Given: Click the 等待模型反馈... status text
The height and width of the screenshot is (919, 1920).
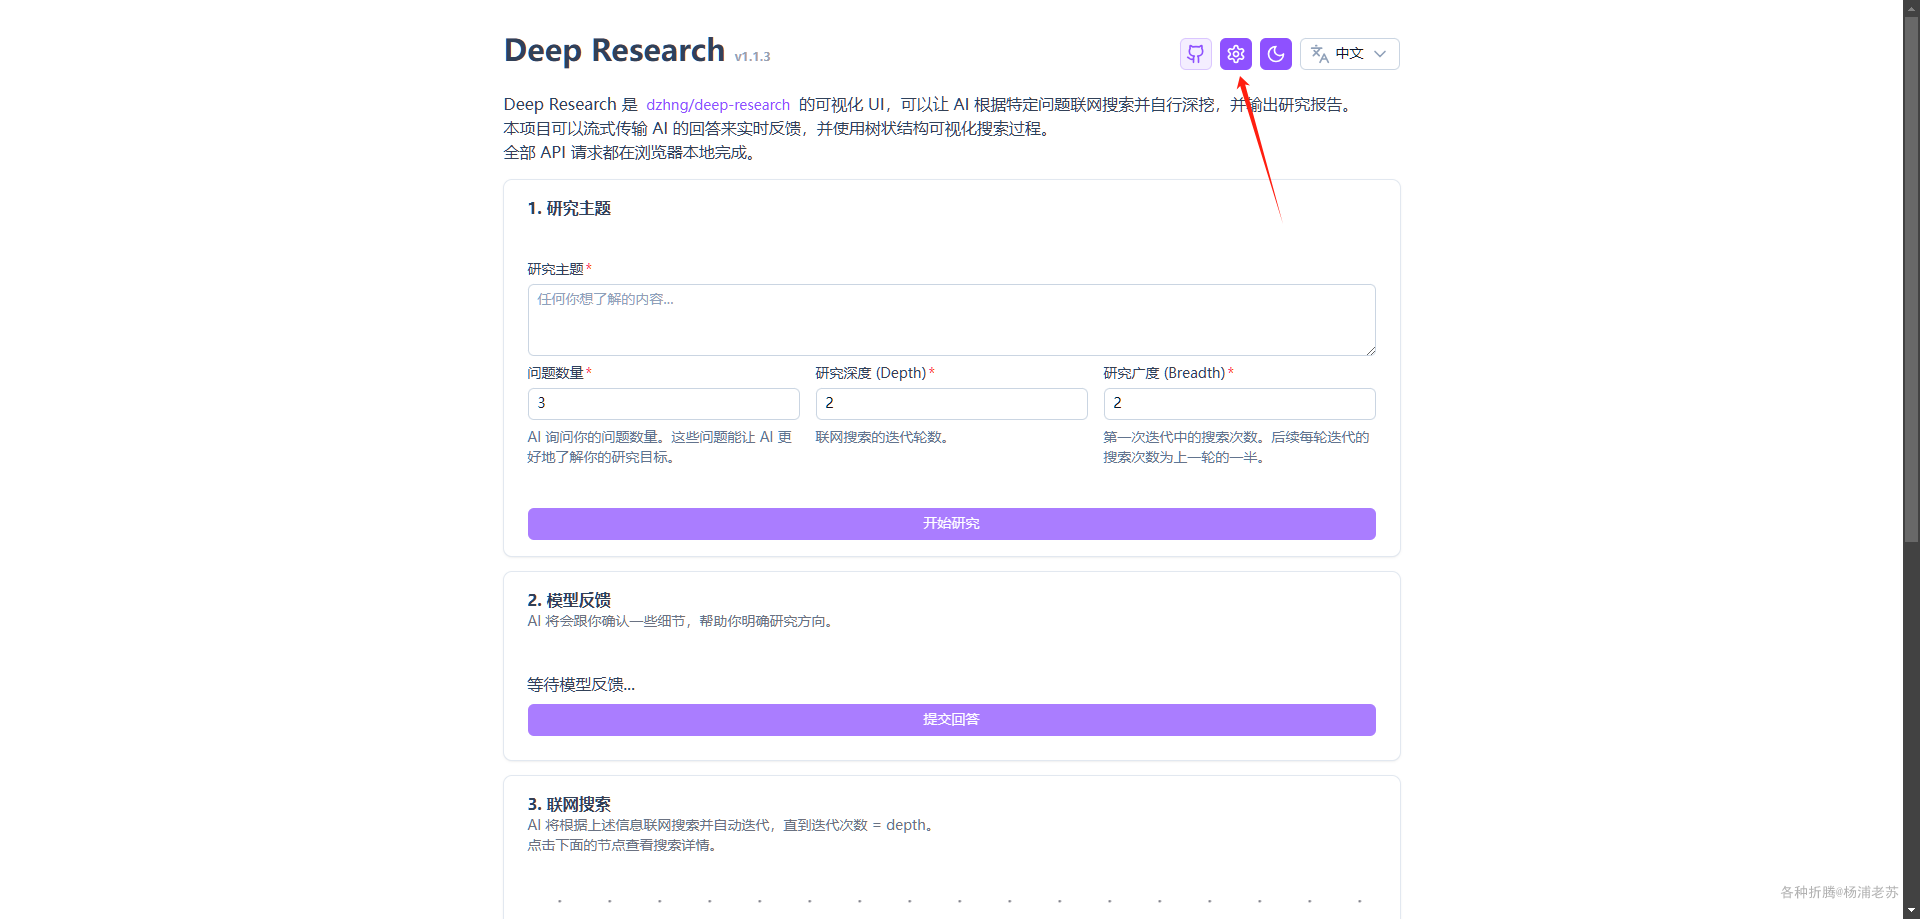Looking at the screenshot, I should pyautogui.click(x=581, y=685).
